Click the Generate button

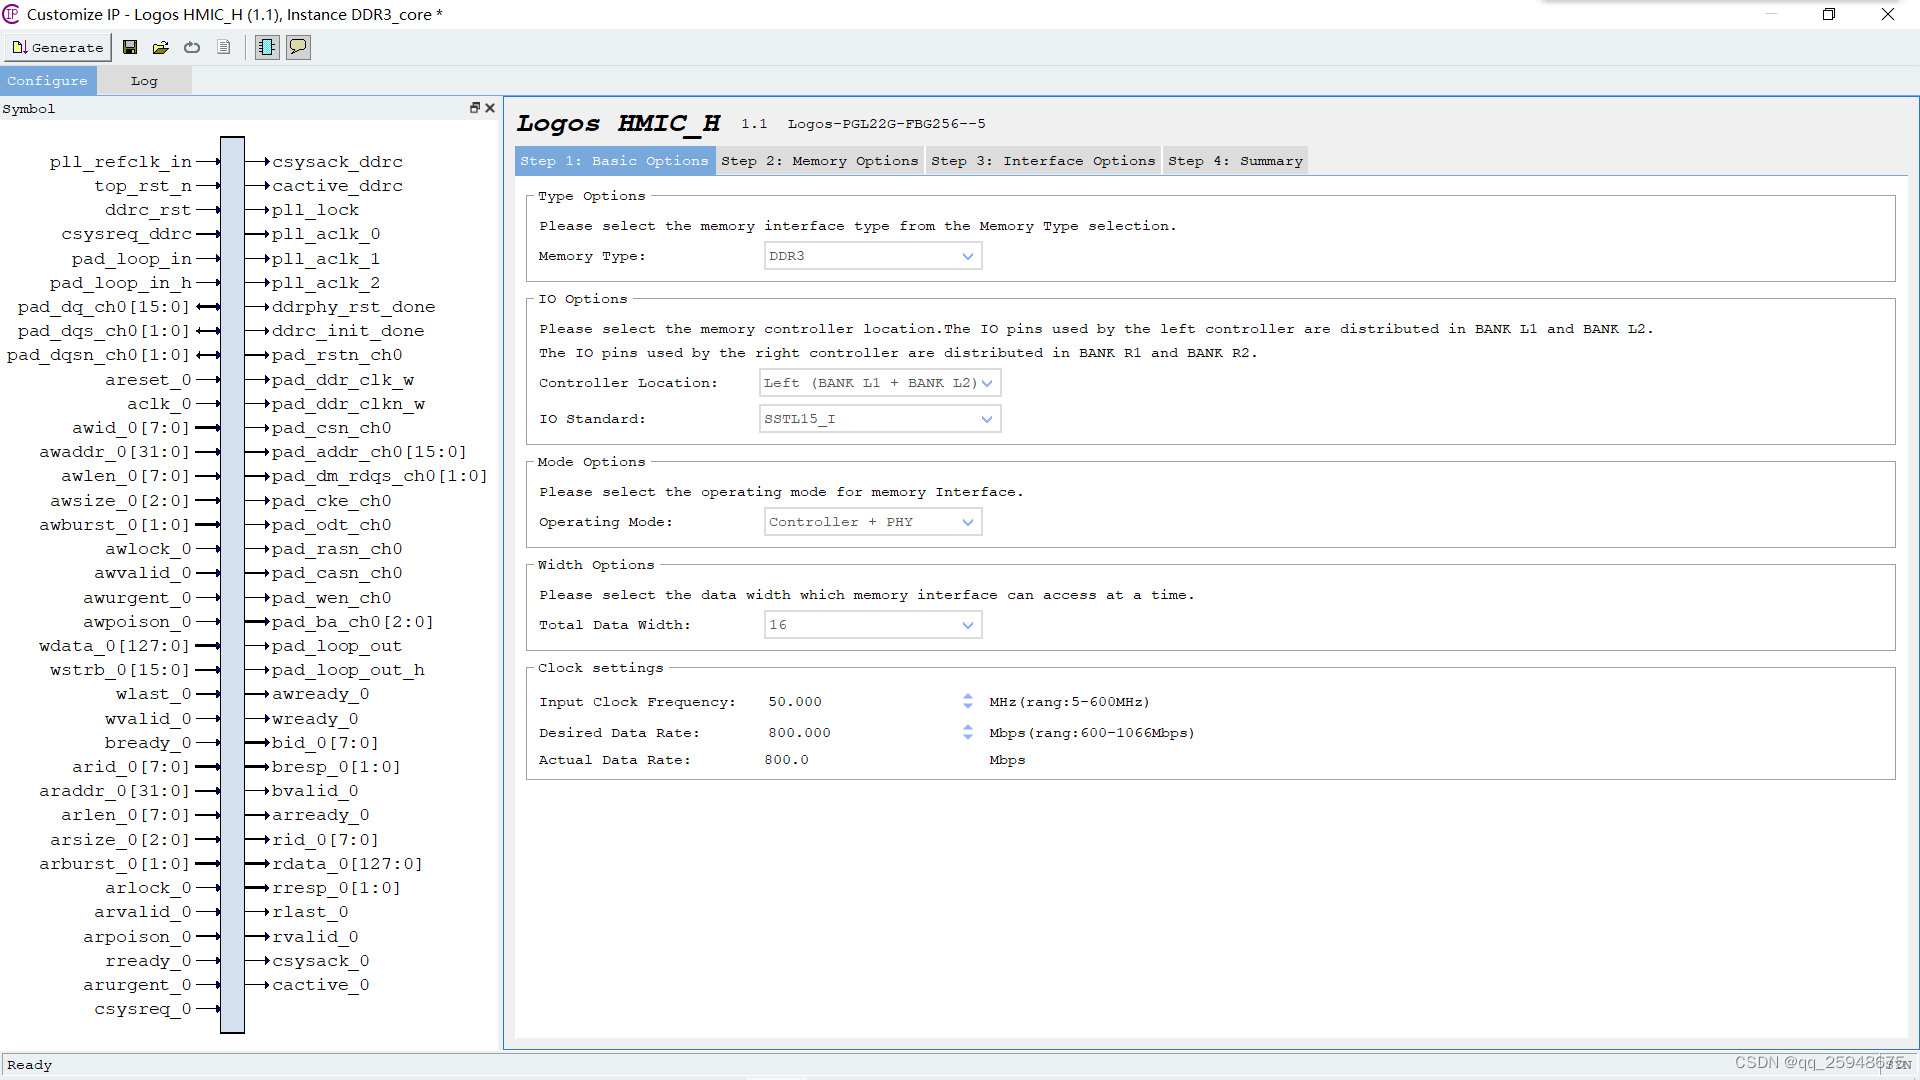coord(57,47)
